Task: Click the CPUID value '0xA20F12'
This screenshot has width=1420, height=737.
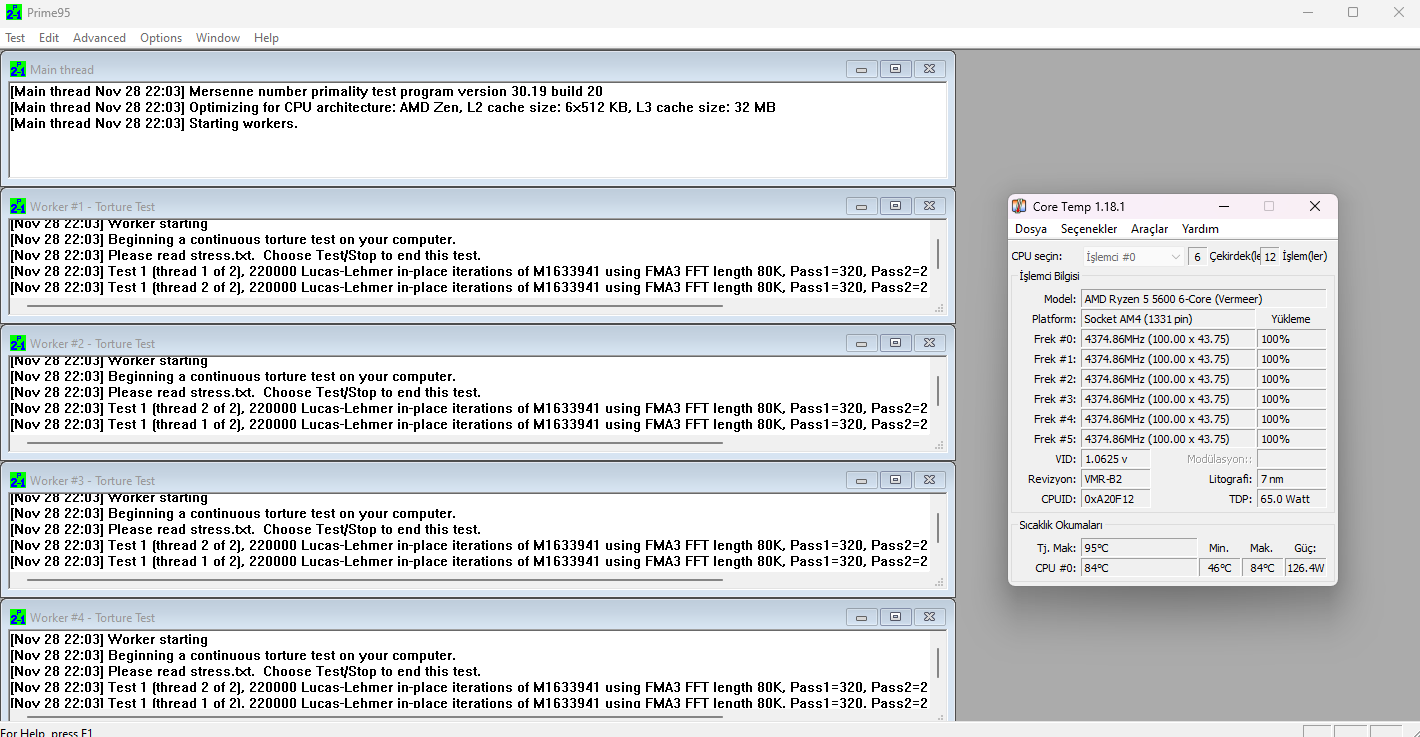Action: pyautogui.click(x=1116, y=499)
